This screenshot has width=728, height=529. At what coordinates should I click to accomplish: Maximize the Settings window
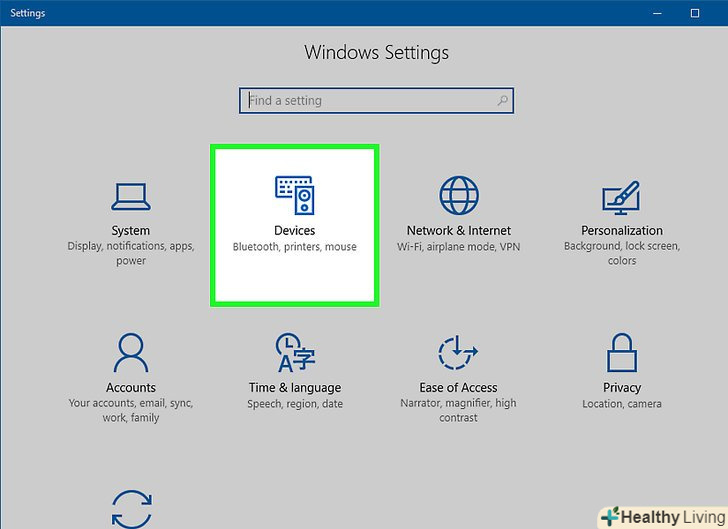point(695,13)
